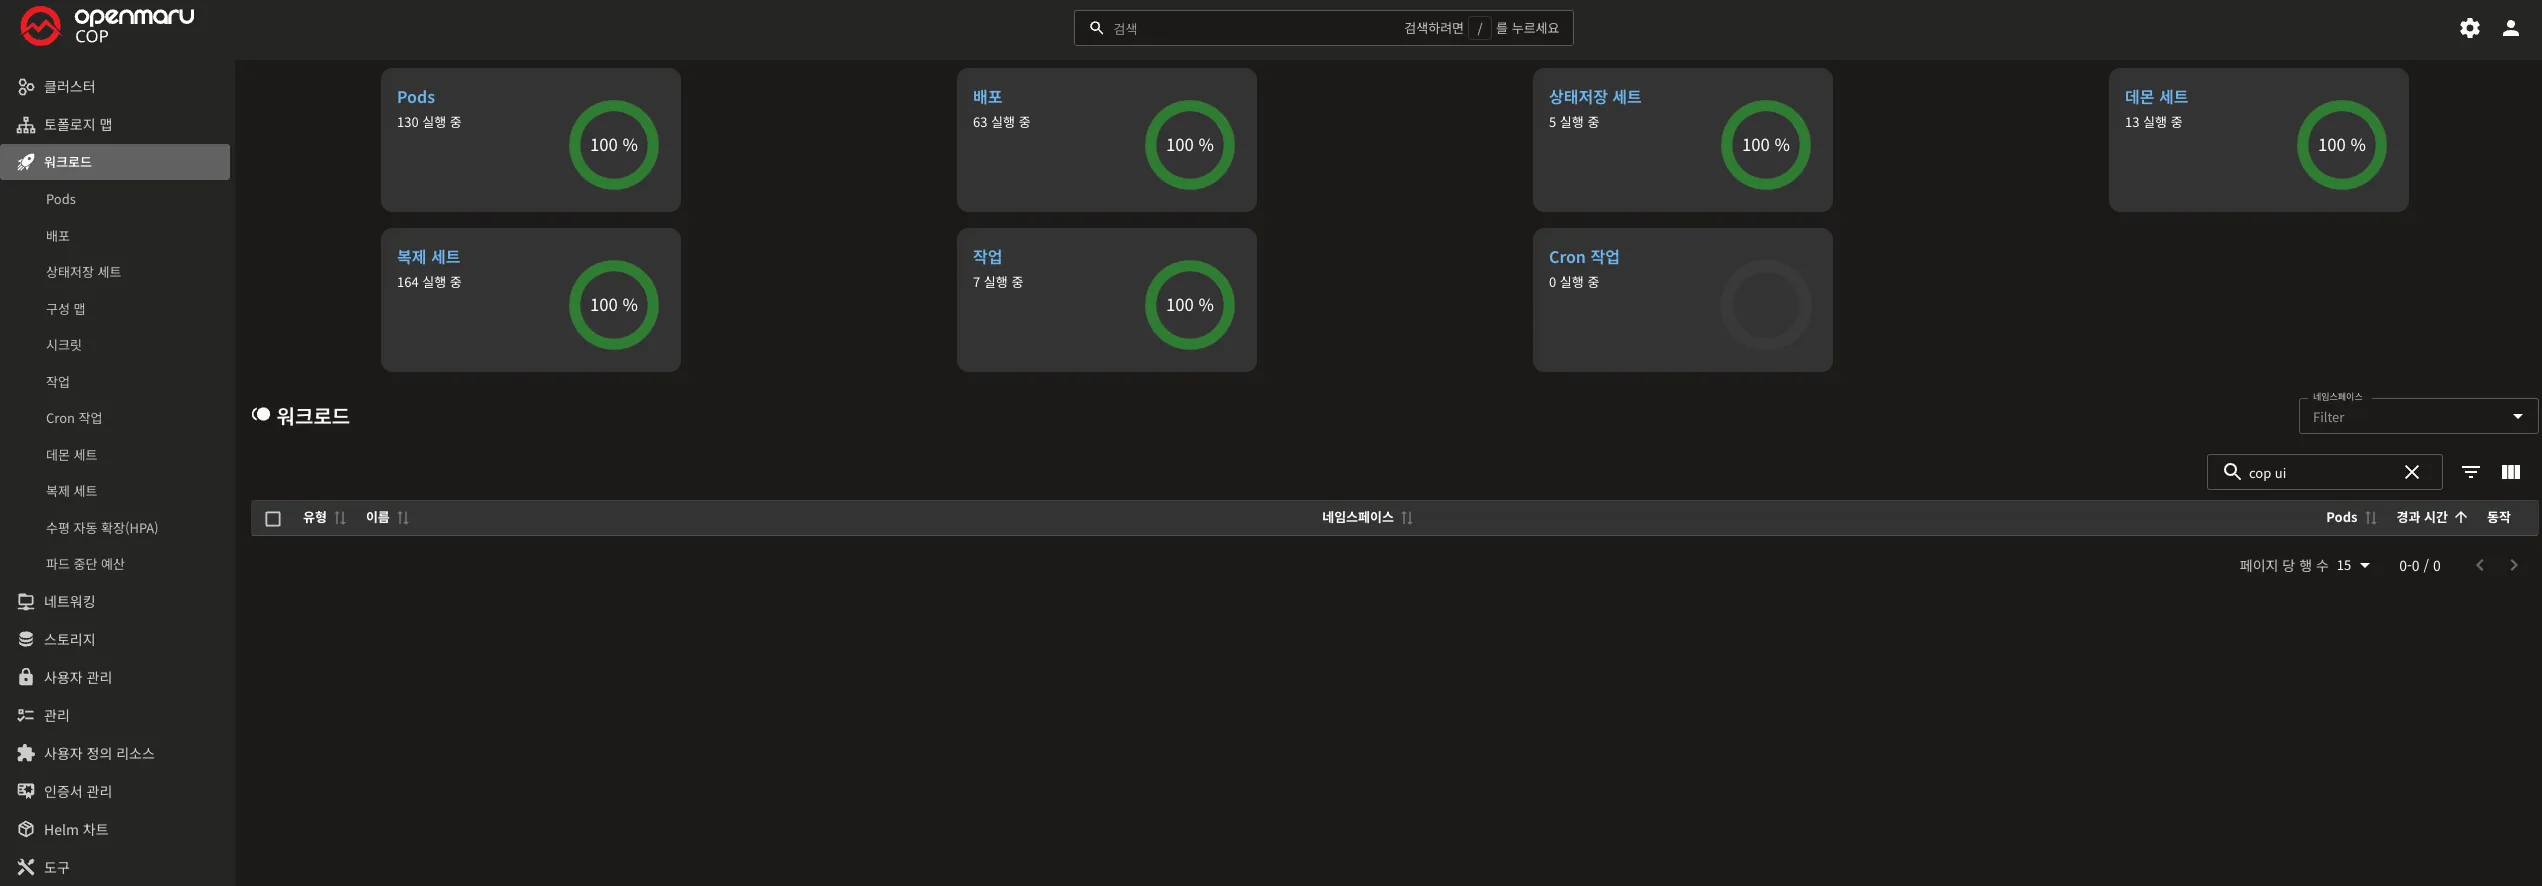The height and width of the screenshot is (886, 2542).
Task: Sort by 네임스페이스 column arrows
Action: (x=1407, y=518)
